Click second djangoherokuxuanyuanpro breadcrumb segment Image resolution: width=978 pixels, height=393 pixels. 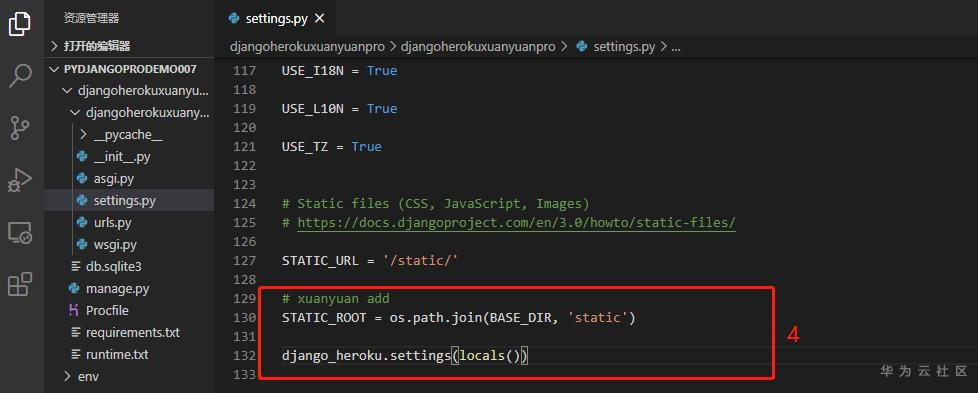coord(478,47)
